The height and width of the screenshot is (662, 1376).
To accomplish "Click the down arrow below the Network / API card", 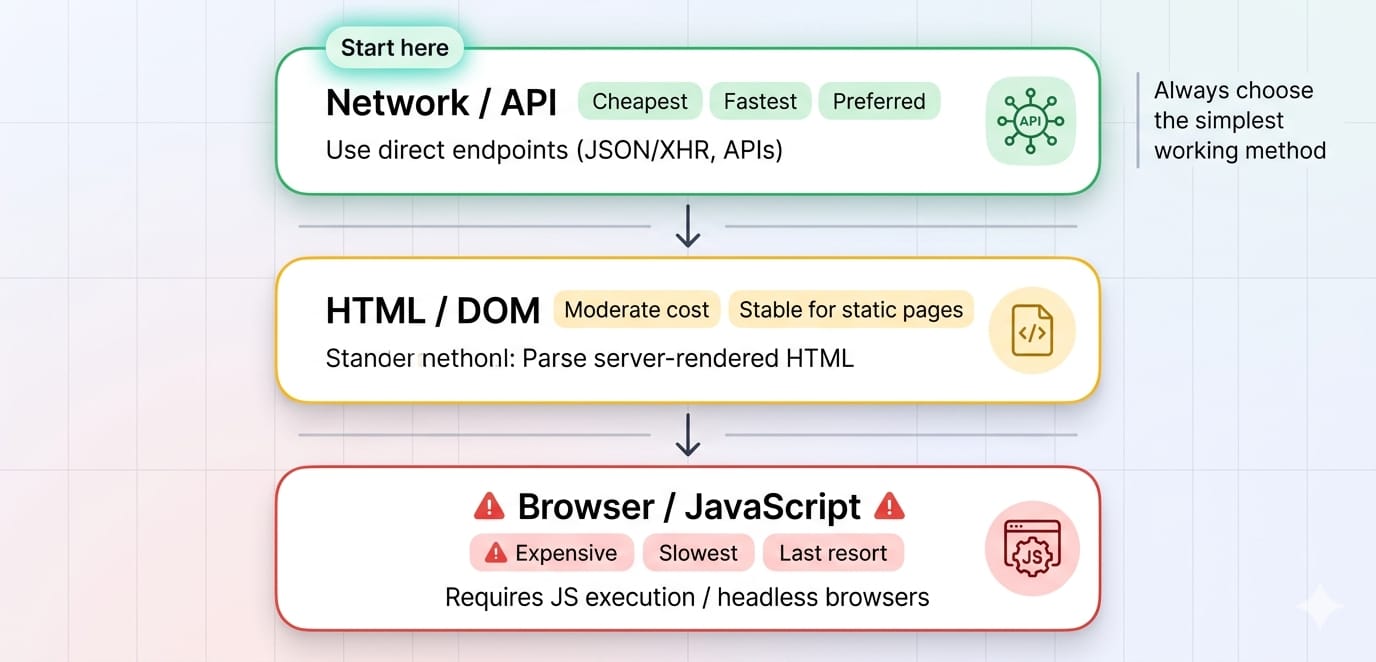I will point(687,227).
